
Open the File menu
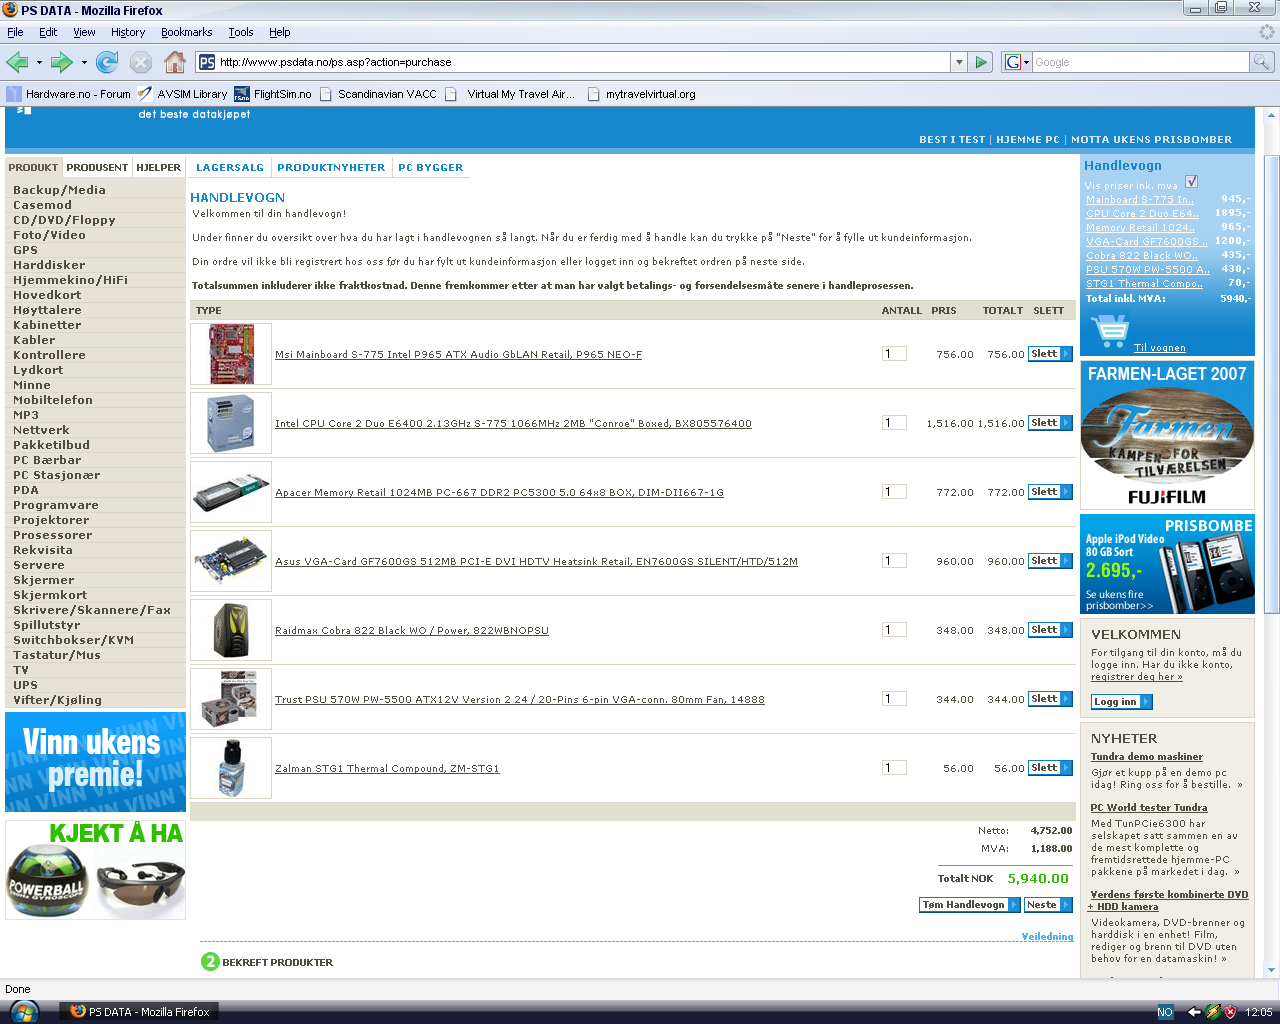[x=15, y=32]
